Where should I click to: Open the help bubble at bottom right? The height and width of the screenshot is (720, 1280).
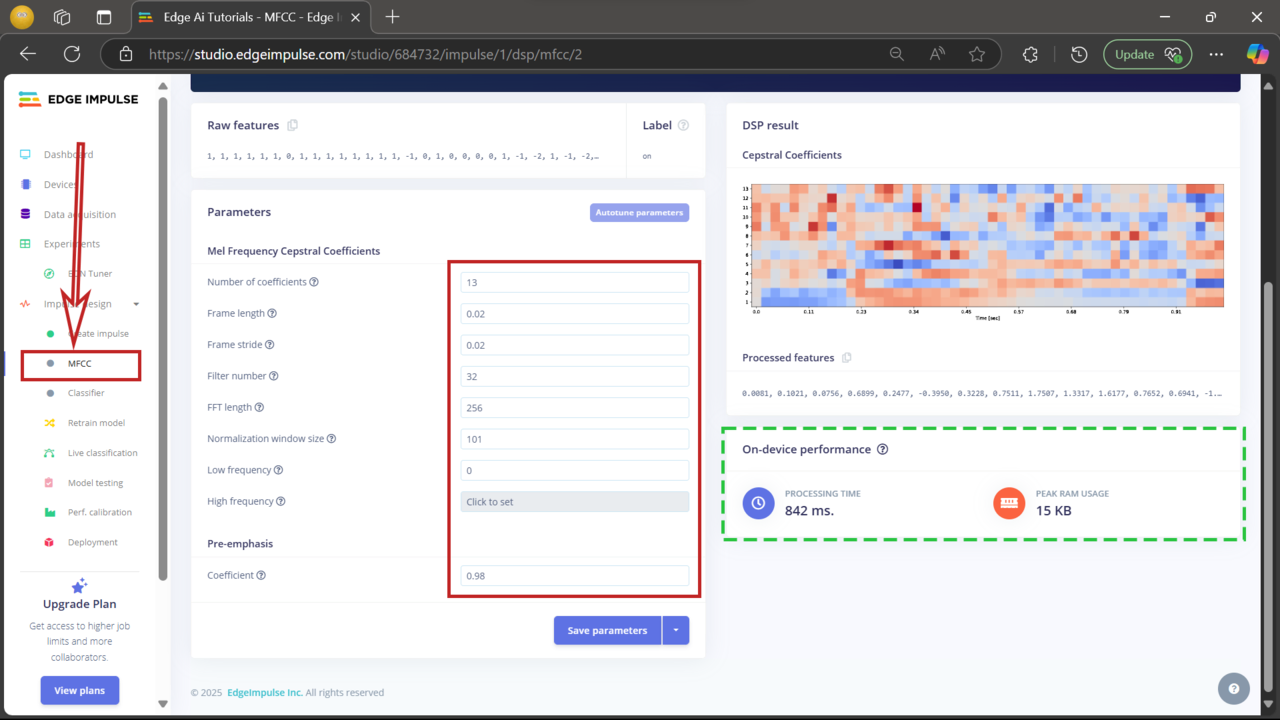click(x=1233, y=688)
